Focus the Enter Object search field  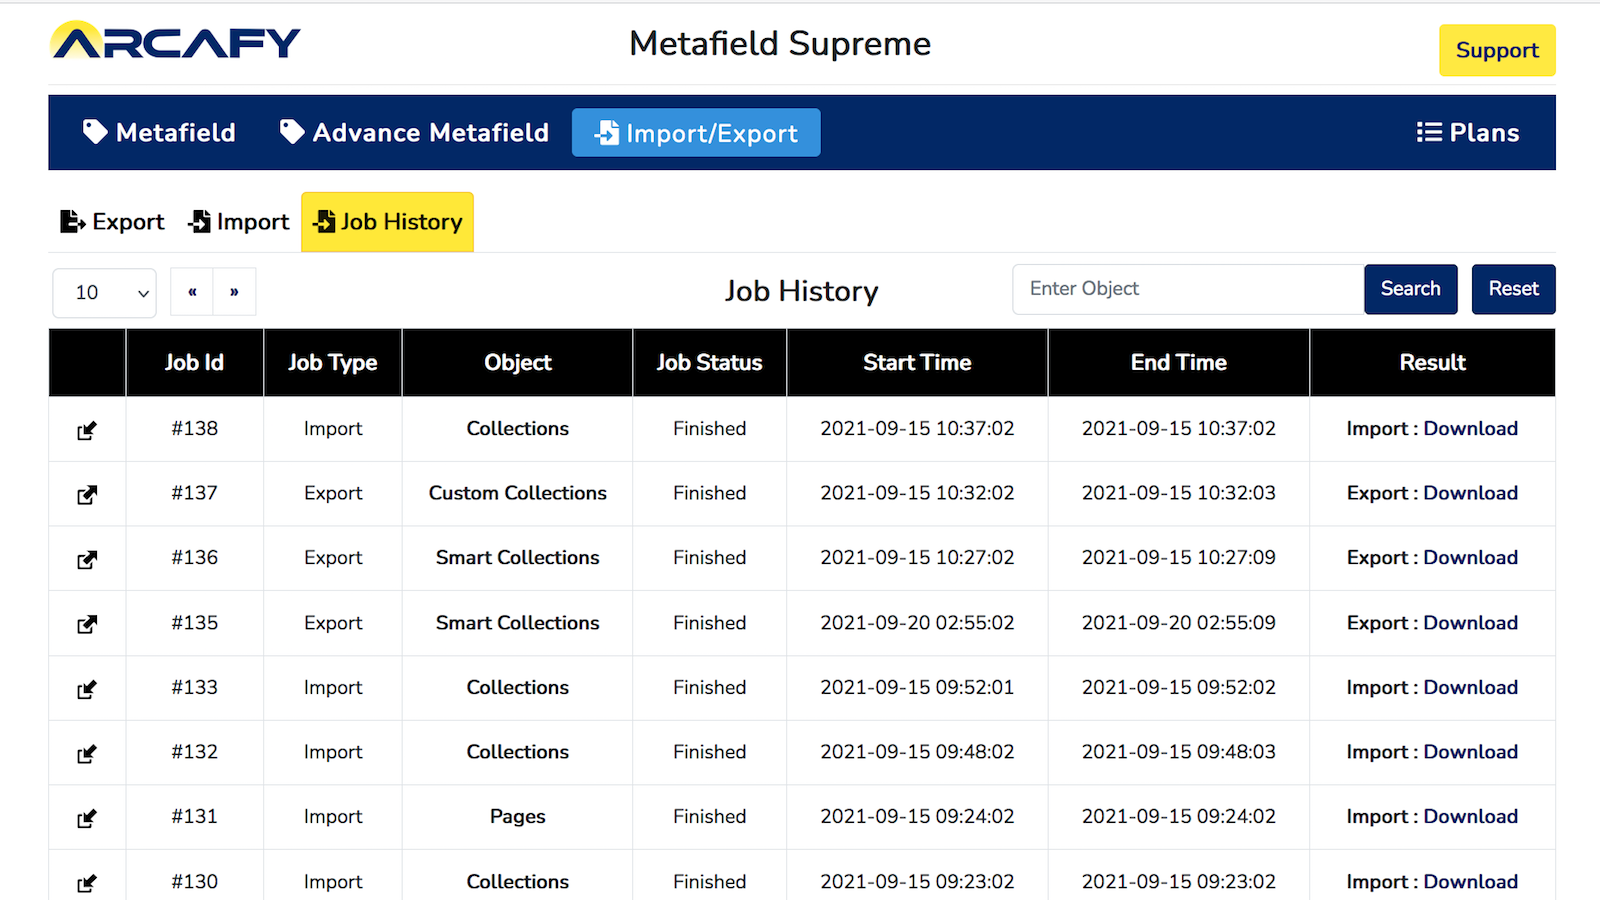click(1187, 289)
